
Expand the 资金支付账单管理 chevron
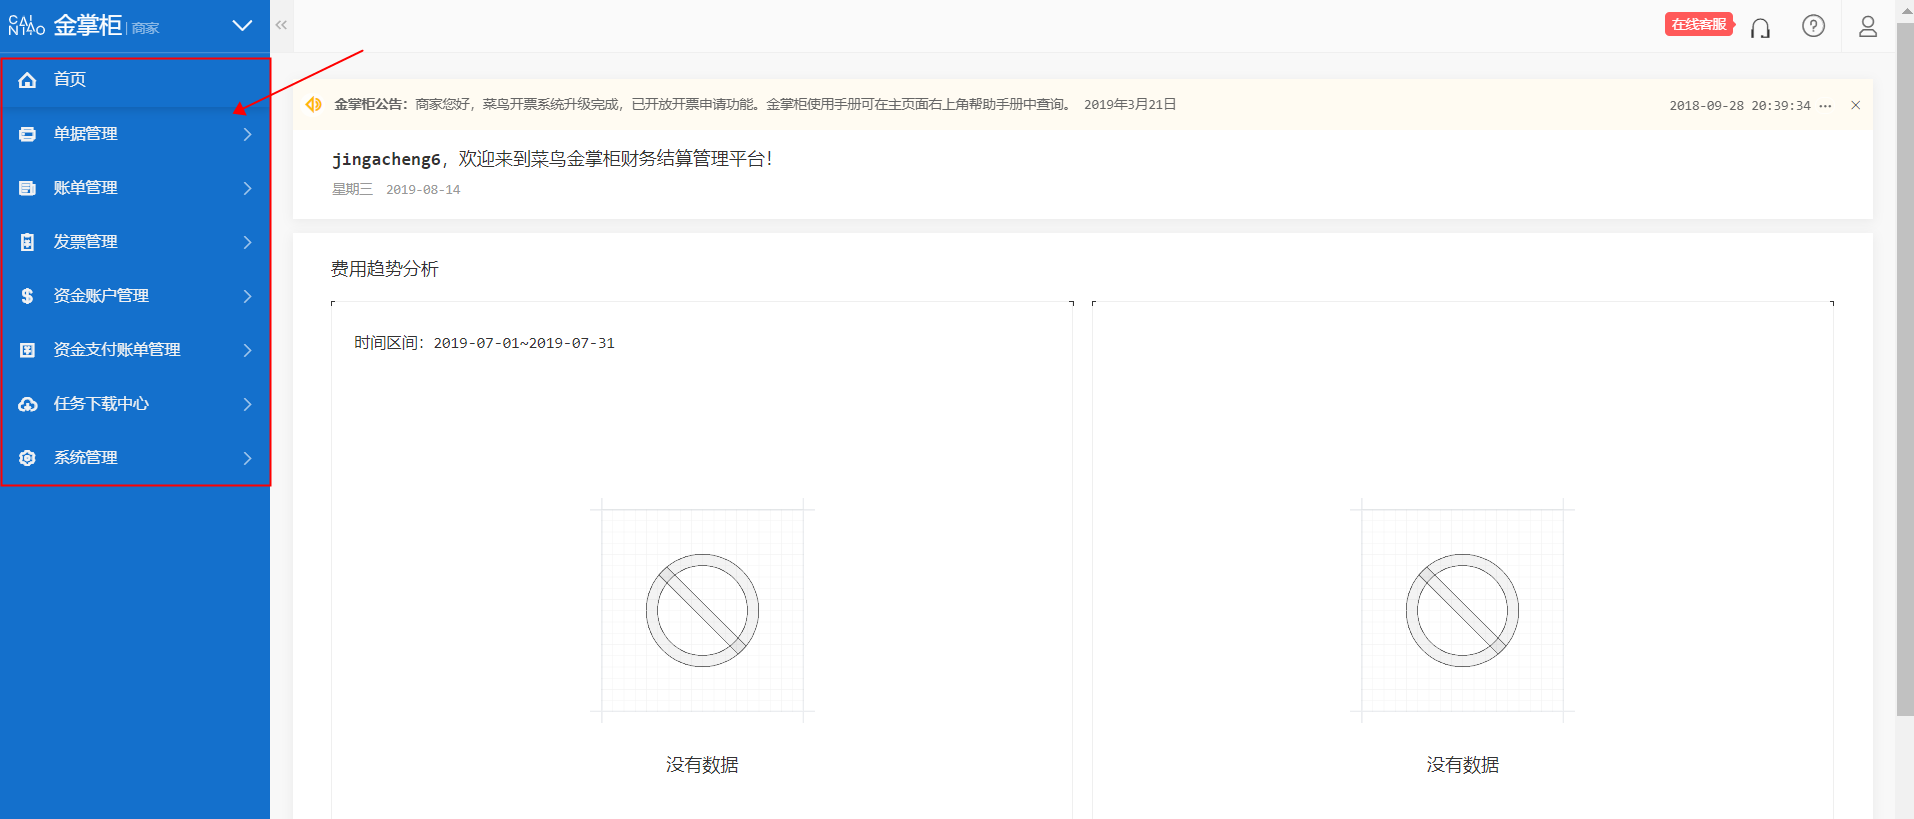(247, 350)
